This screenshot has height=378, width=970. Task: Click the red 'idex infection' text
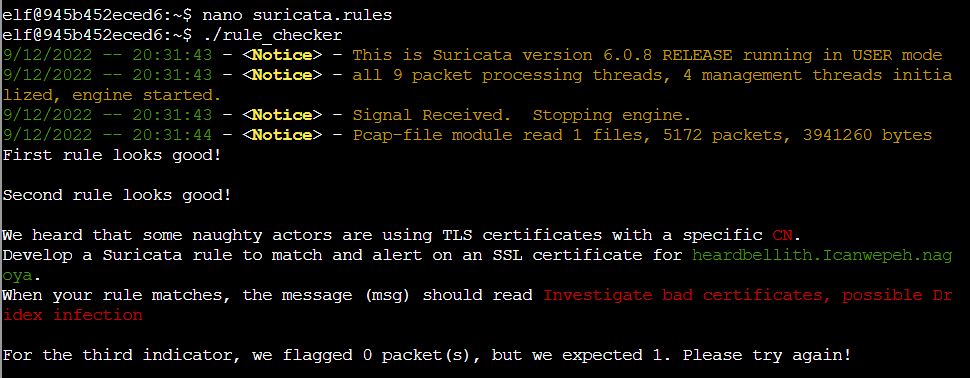click(72, 315)
